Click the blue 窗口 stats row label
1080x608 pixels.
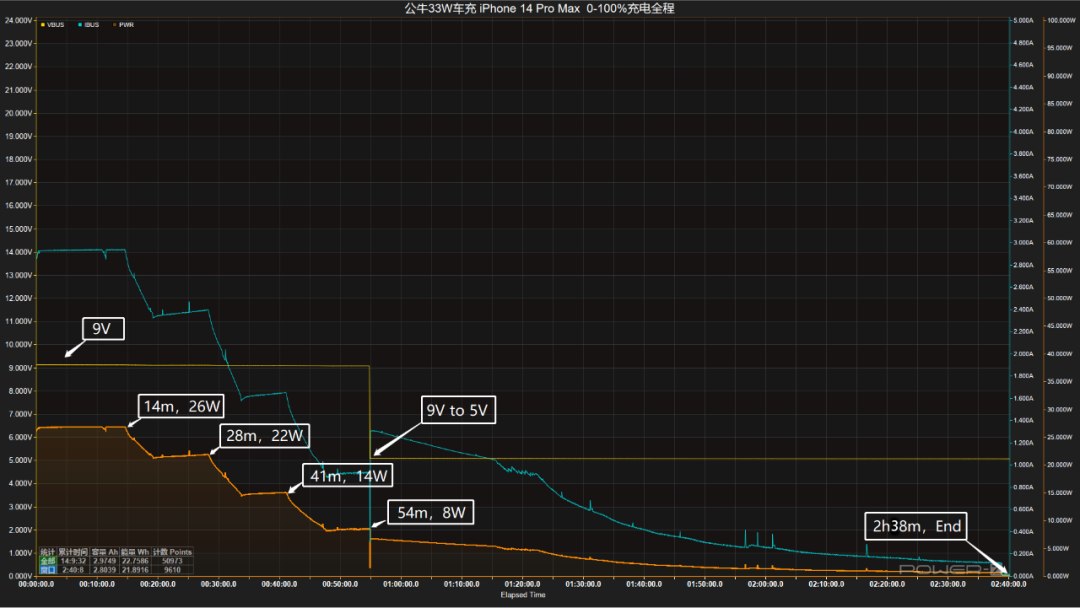coord(47,569)
